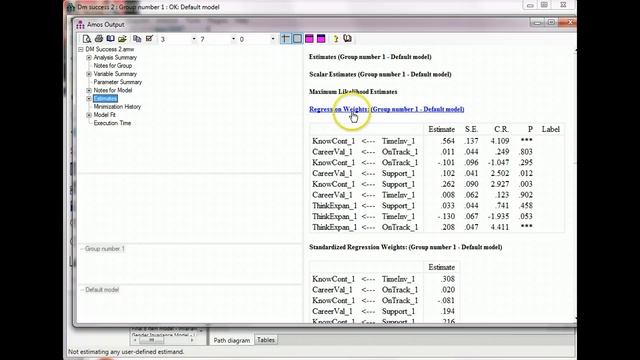Select Notes for Group in the tree
This screenshot has height=360, width=640.
(113, 66)
